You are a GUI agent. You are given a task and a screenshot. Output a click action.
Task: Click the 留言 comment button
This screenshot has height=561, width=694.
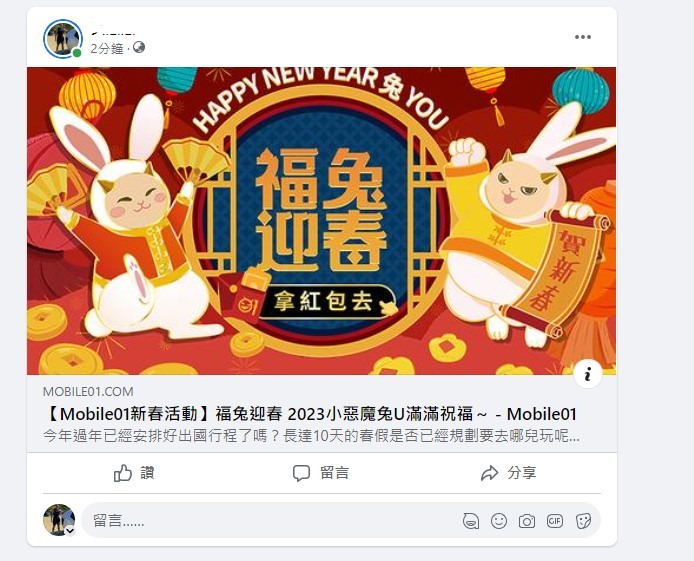click(x=321, y=473)
